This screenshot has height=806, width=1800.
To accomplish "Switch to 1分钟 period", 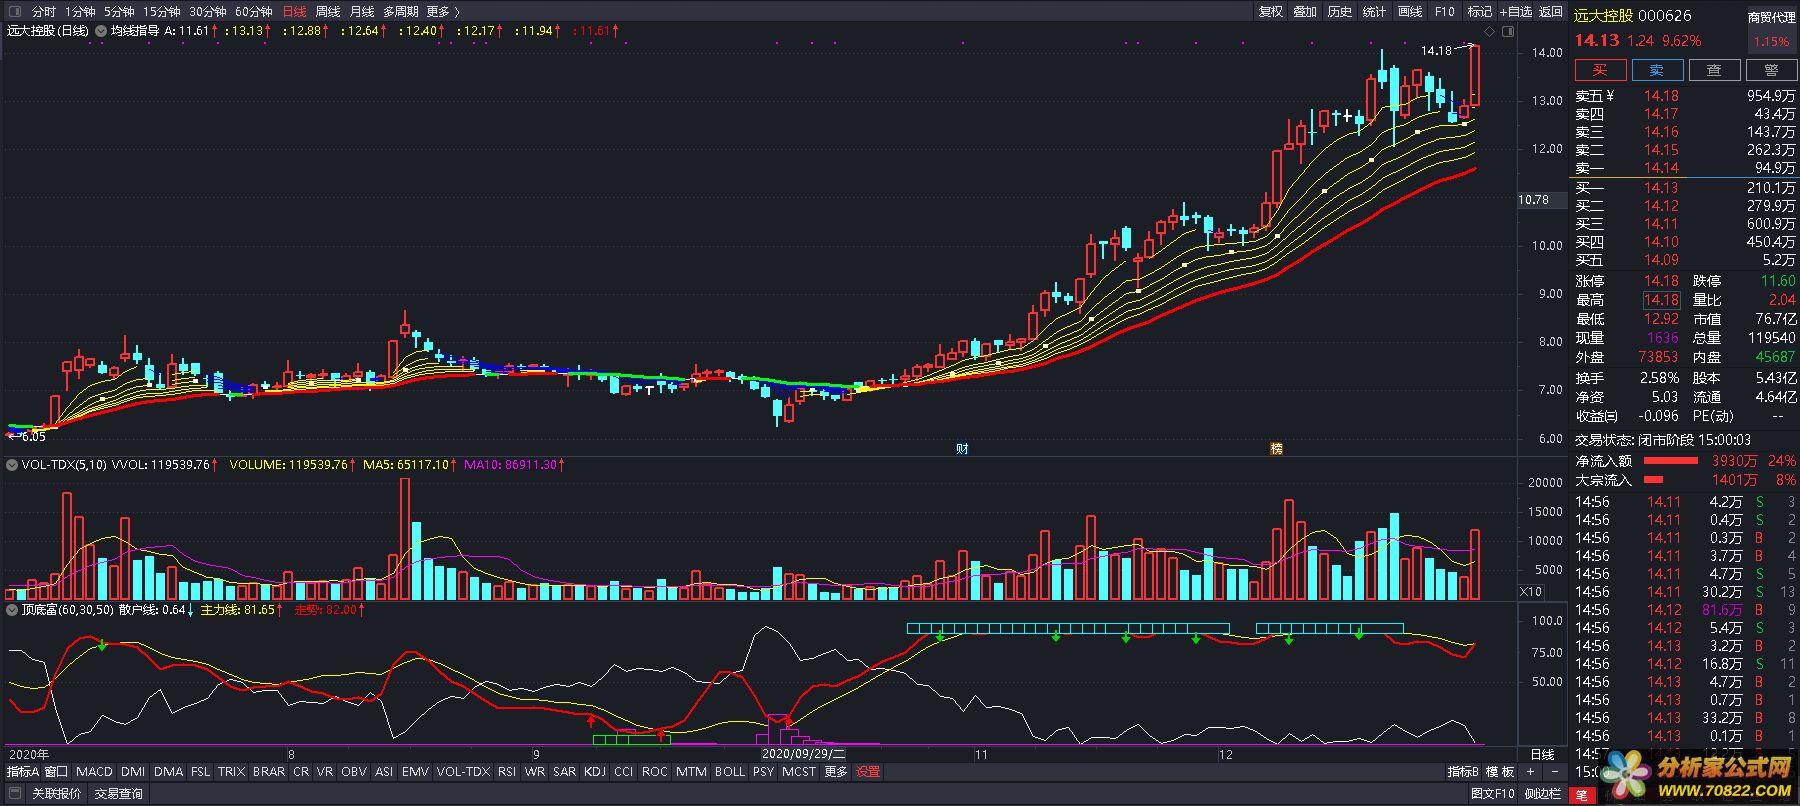I will point(81,12).
